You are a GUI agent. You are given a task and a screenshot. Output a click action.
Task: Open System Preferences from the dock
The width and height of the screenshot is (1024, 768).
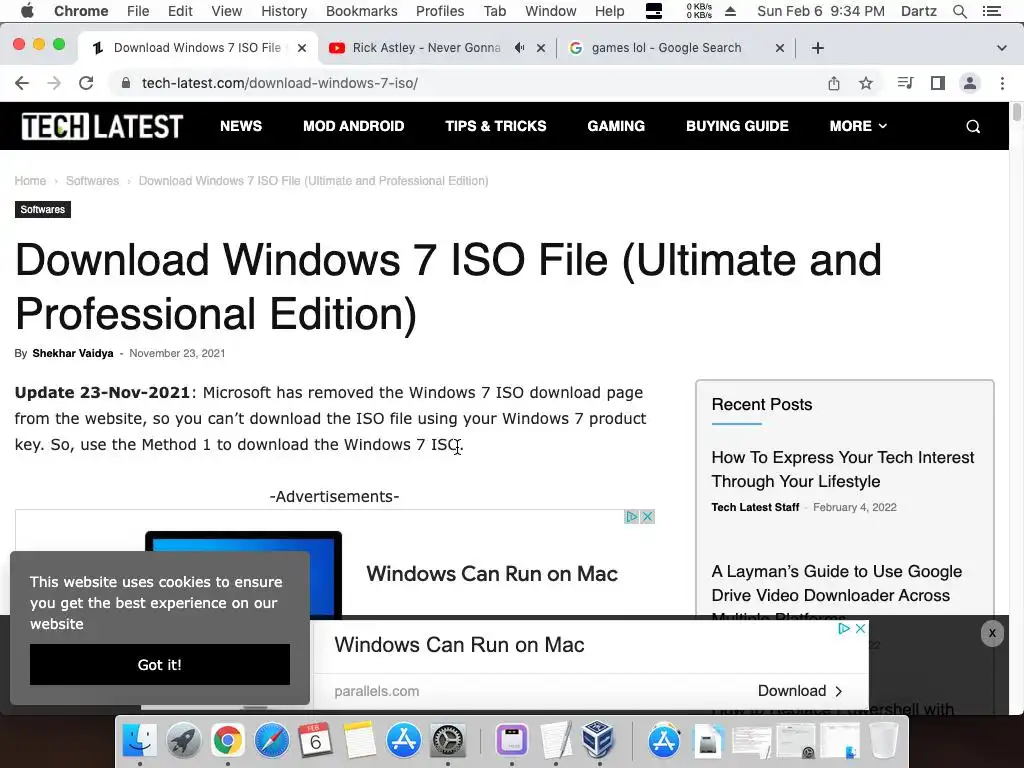(x=447, y=741)
